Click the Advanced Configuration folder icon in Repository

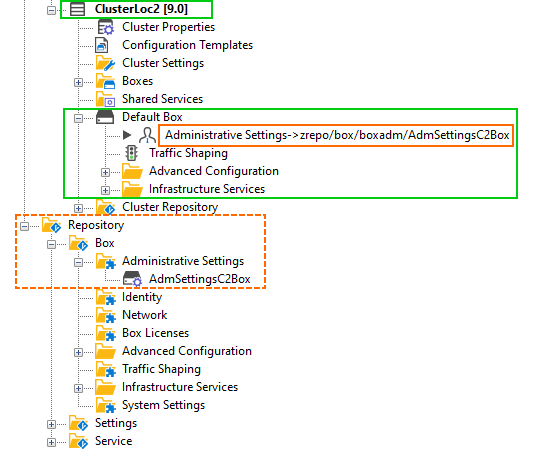pyautogui.click(x=105, y=351)
